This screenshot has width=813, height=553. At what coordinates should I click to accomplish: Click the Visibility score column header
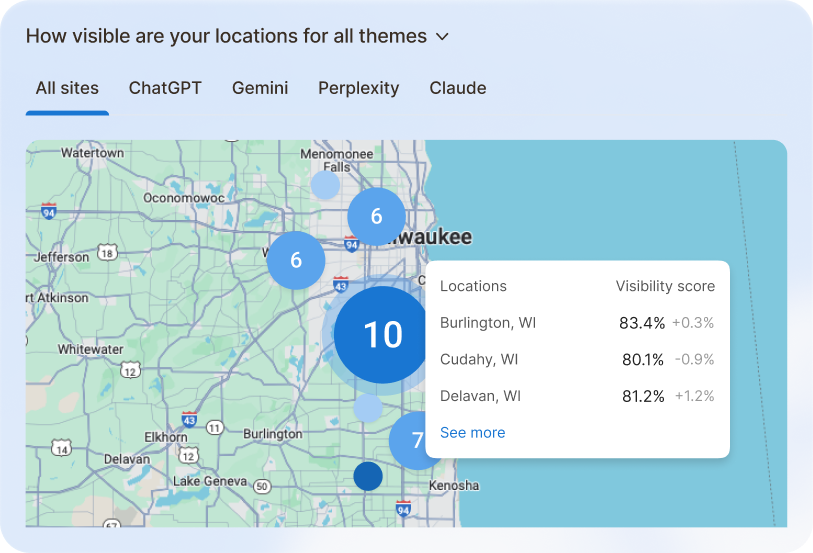pyautogui.click(x=665, y=286)
